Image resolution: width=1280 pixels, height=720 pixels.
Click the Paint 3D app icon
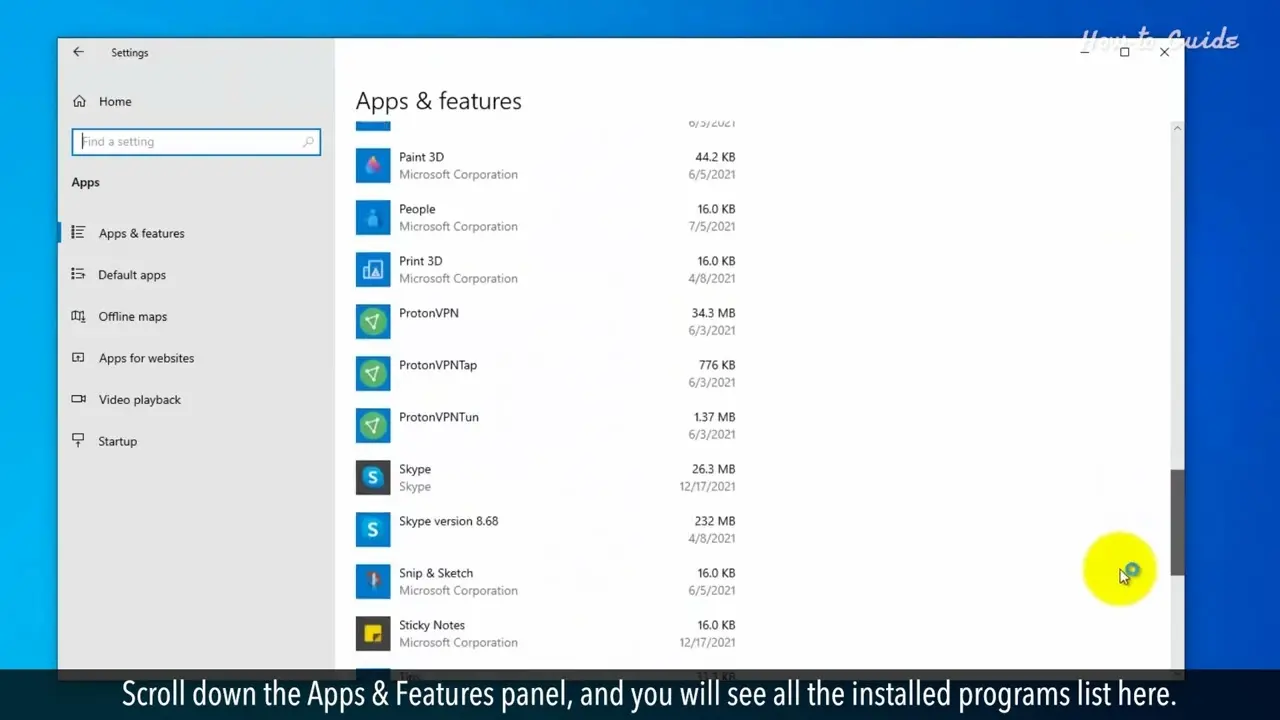click(x=373, y=165)
